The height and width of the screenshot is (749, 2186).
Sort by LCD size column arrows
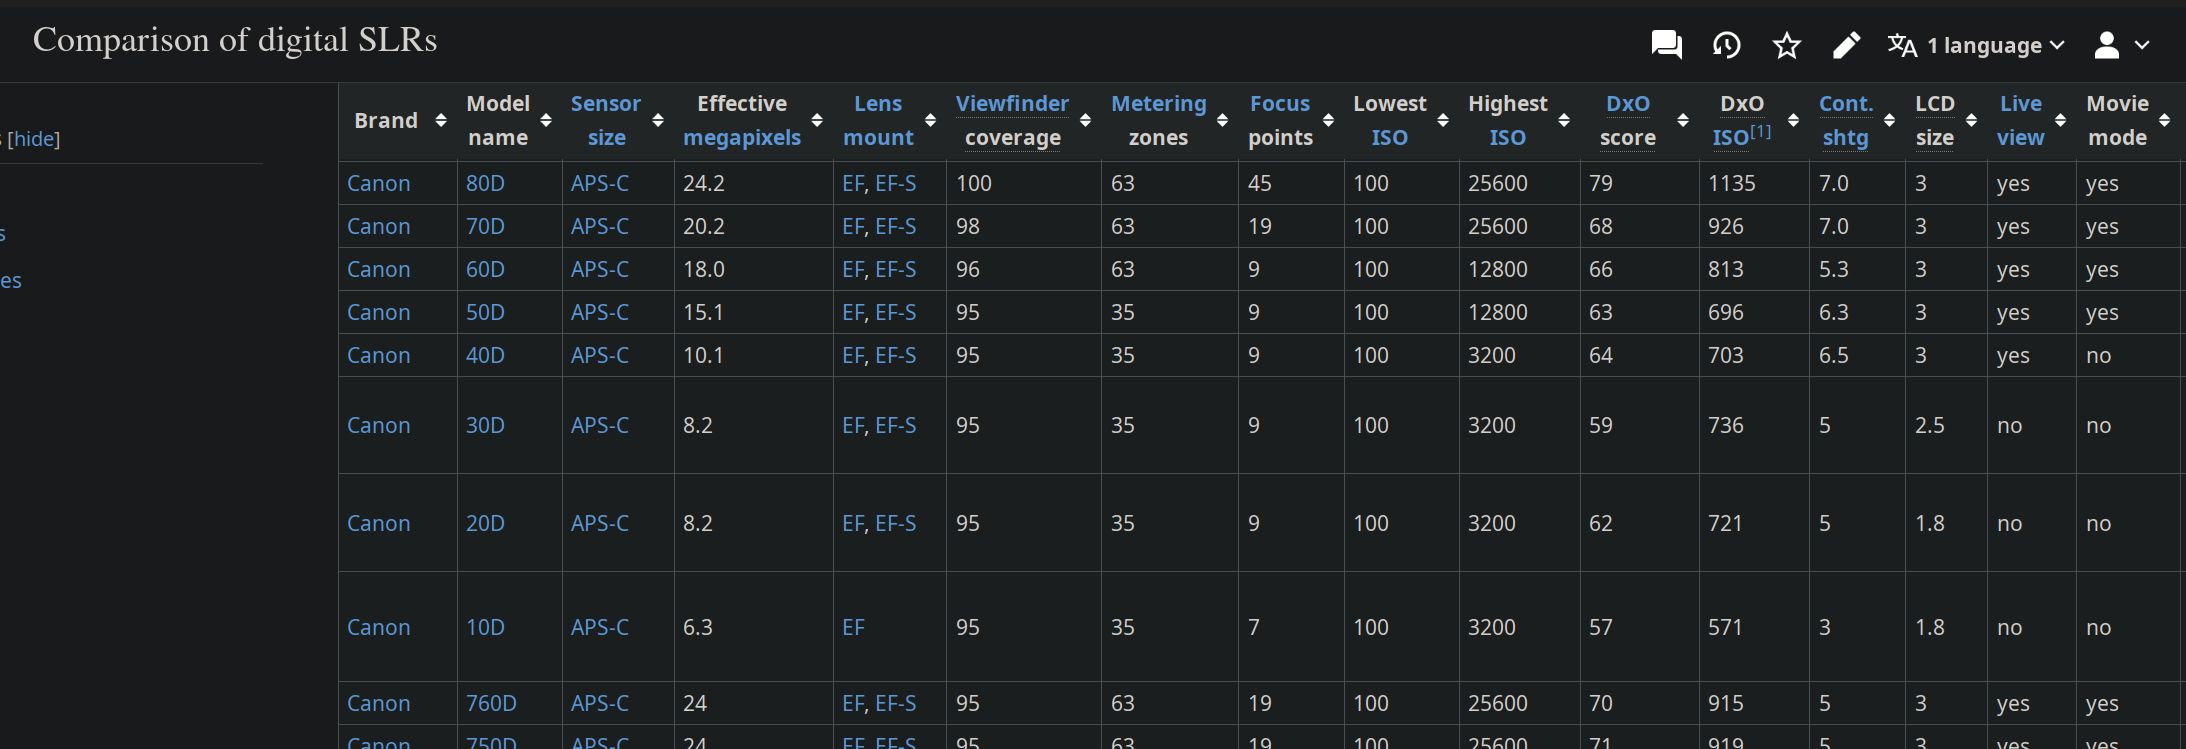click(1971, 120)
